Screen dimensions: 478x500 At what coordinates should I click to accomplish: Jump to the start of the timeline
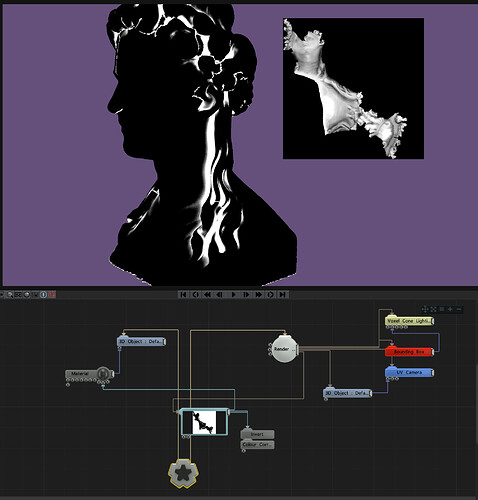183,295
